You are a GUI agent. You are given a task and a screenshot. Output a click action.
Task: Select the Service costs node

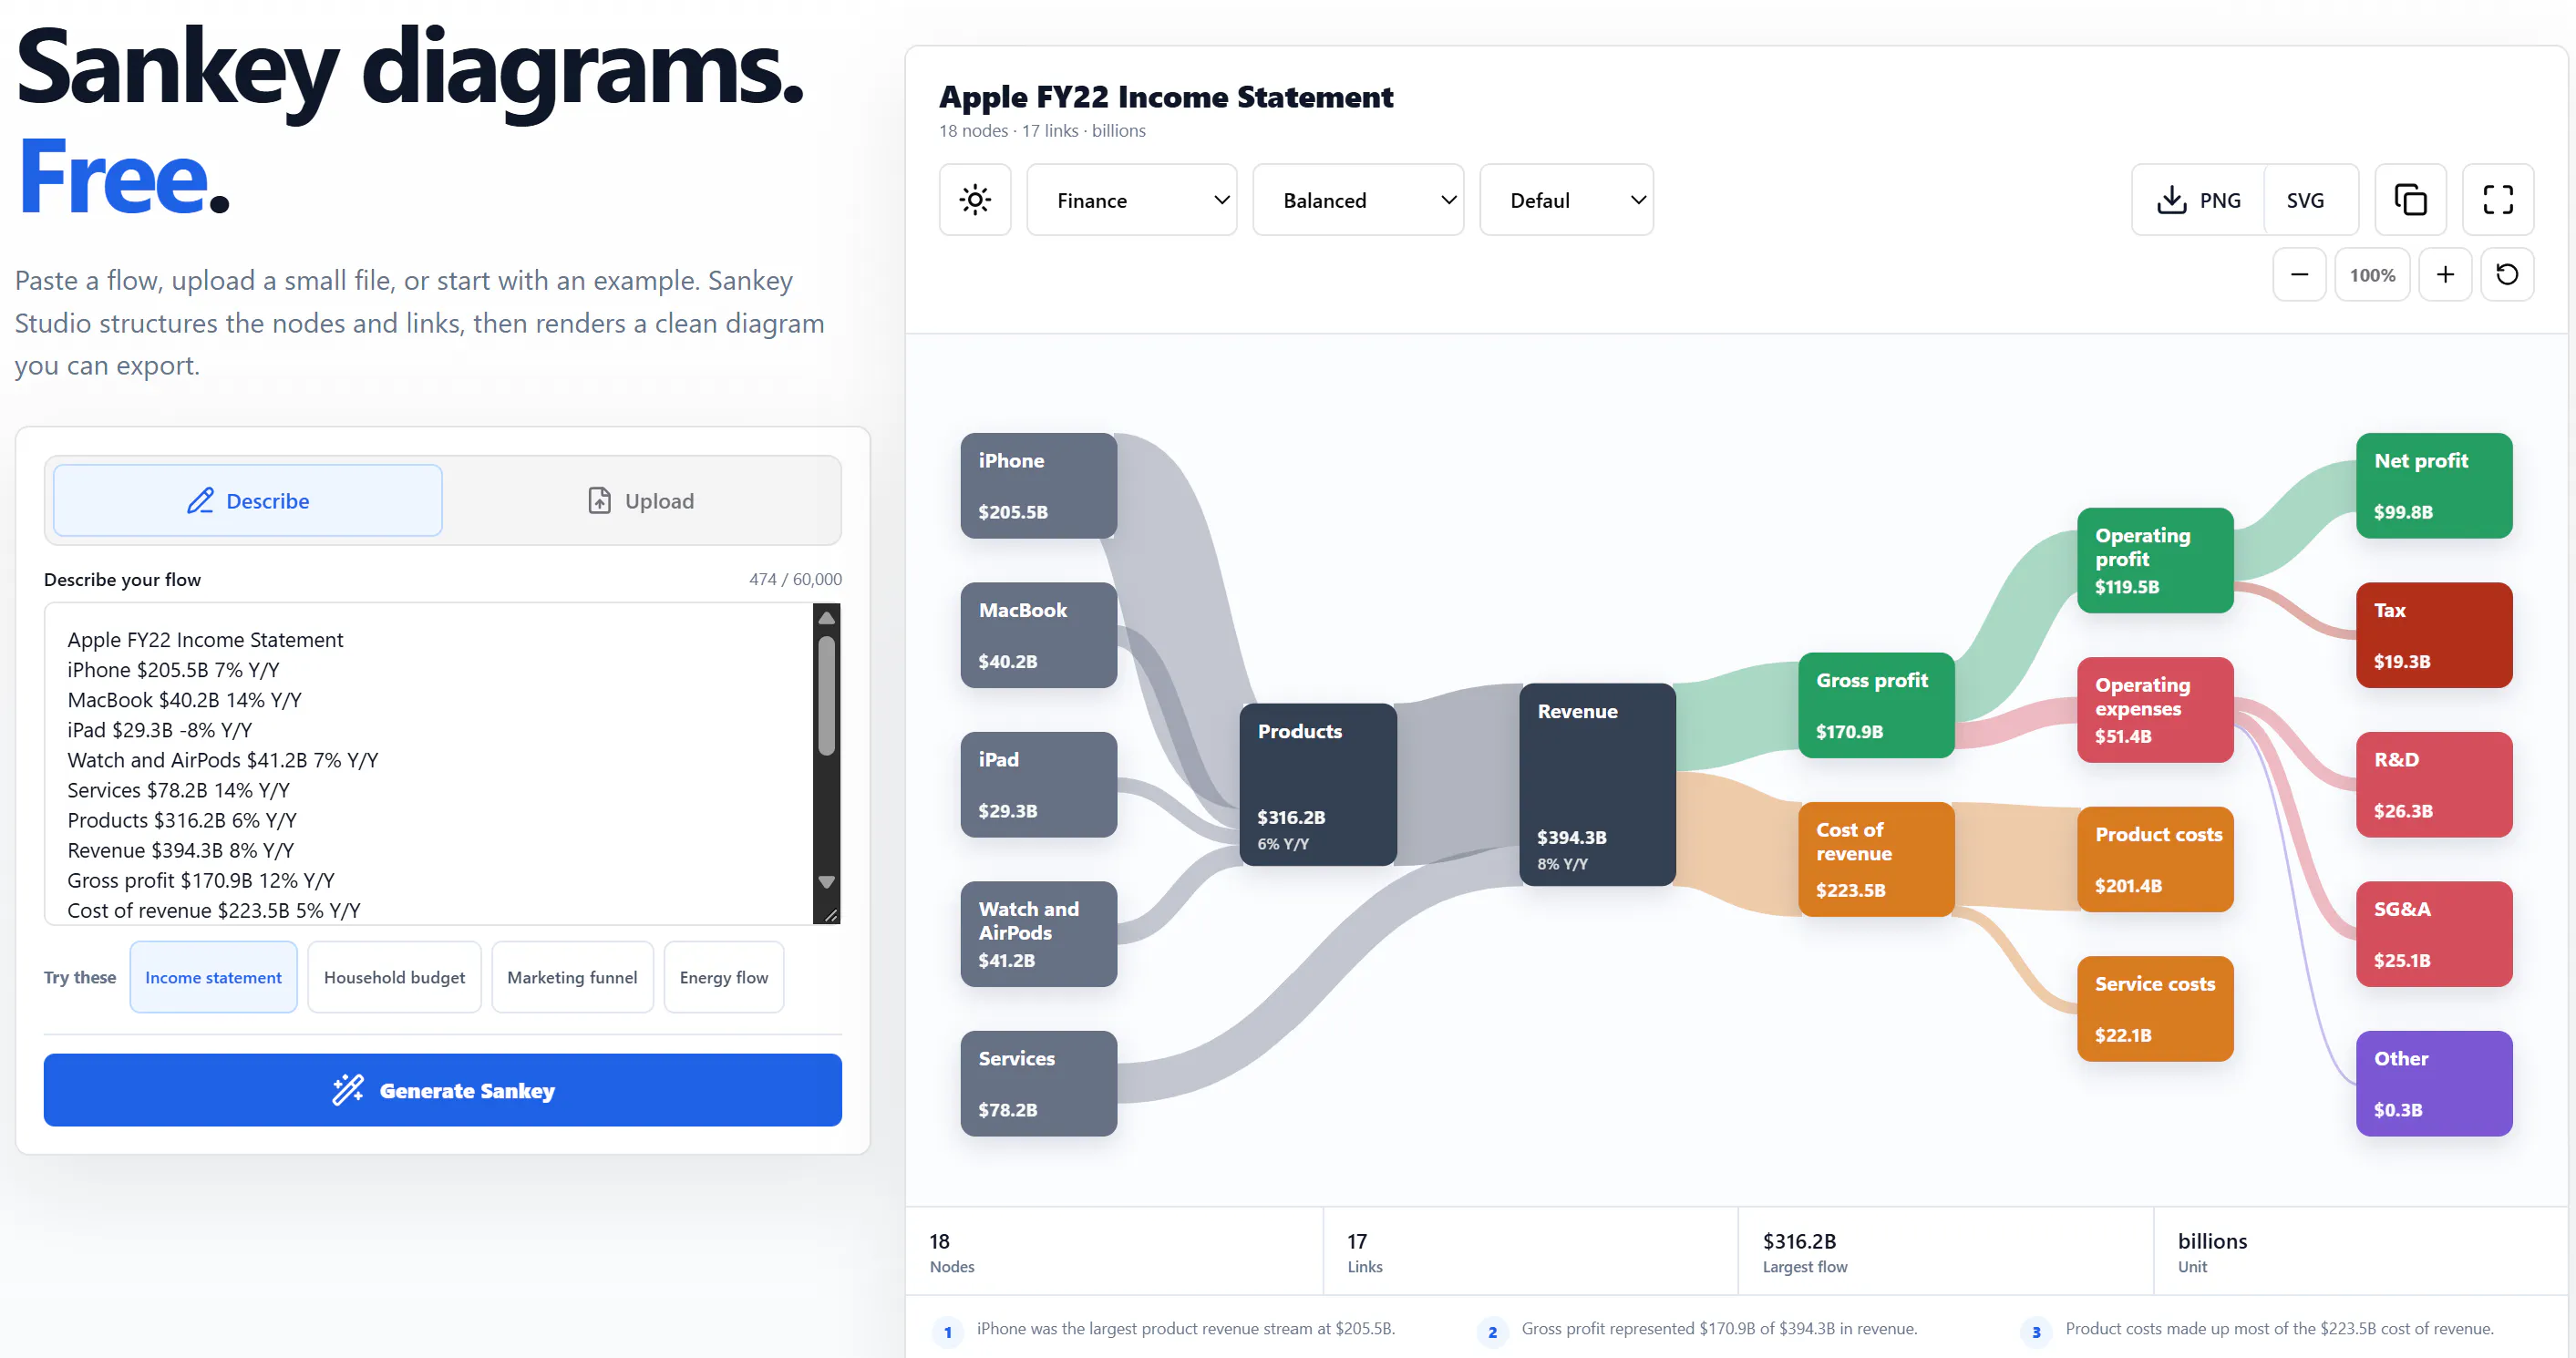click(x=2156, y=1009)
